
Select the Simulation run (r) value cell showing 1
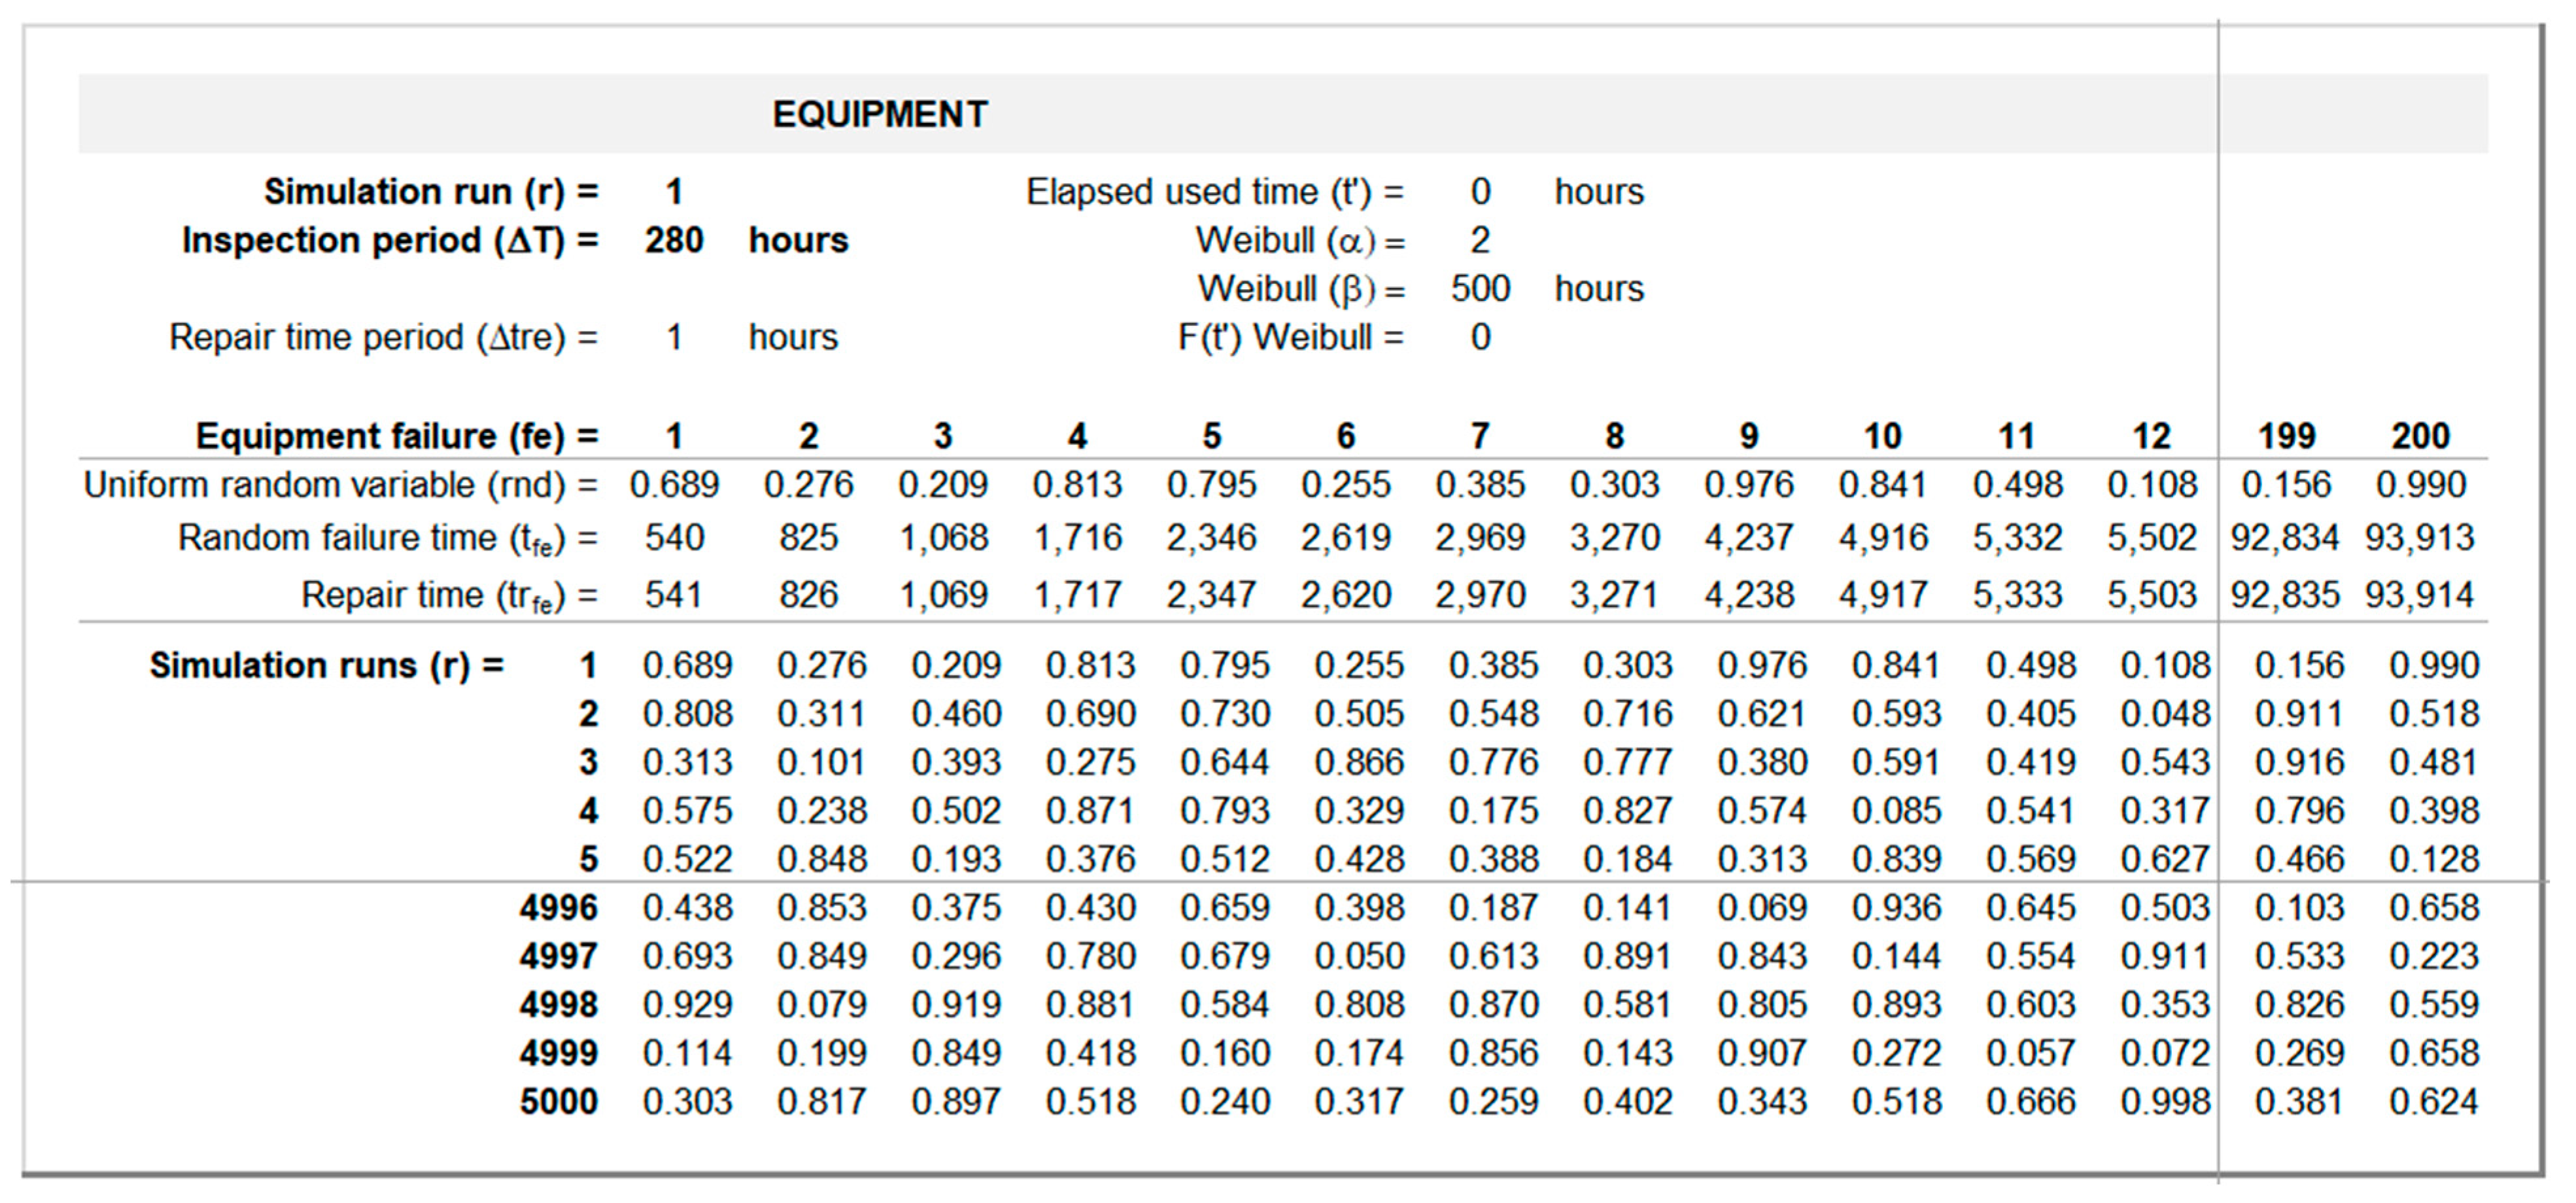point(673,191)
